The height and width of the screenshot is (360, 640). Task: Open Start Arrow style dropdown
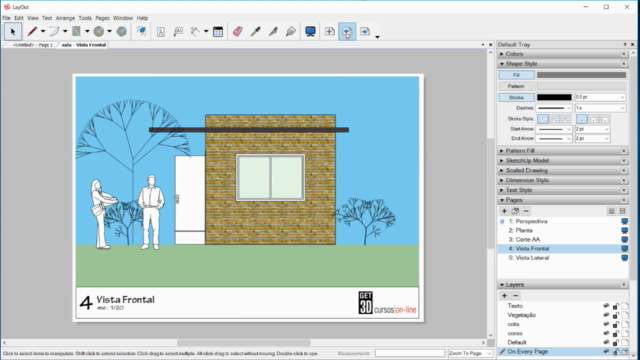[568, 129]
